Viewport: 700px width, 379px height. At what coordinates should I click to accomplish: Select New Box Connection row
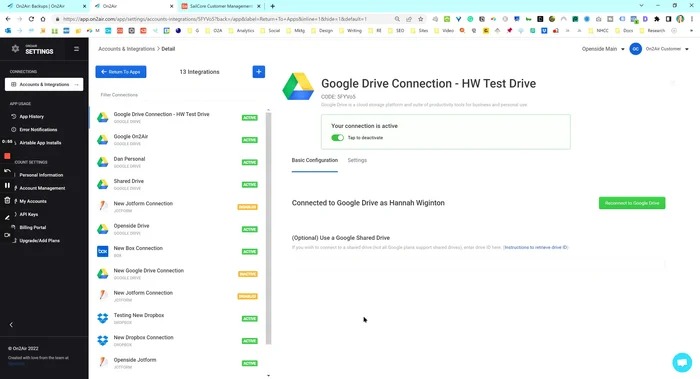point(178,251)
